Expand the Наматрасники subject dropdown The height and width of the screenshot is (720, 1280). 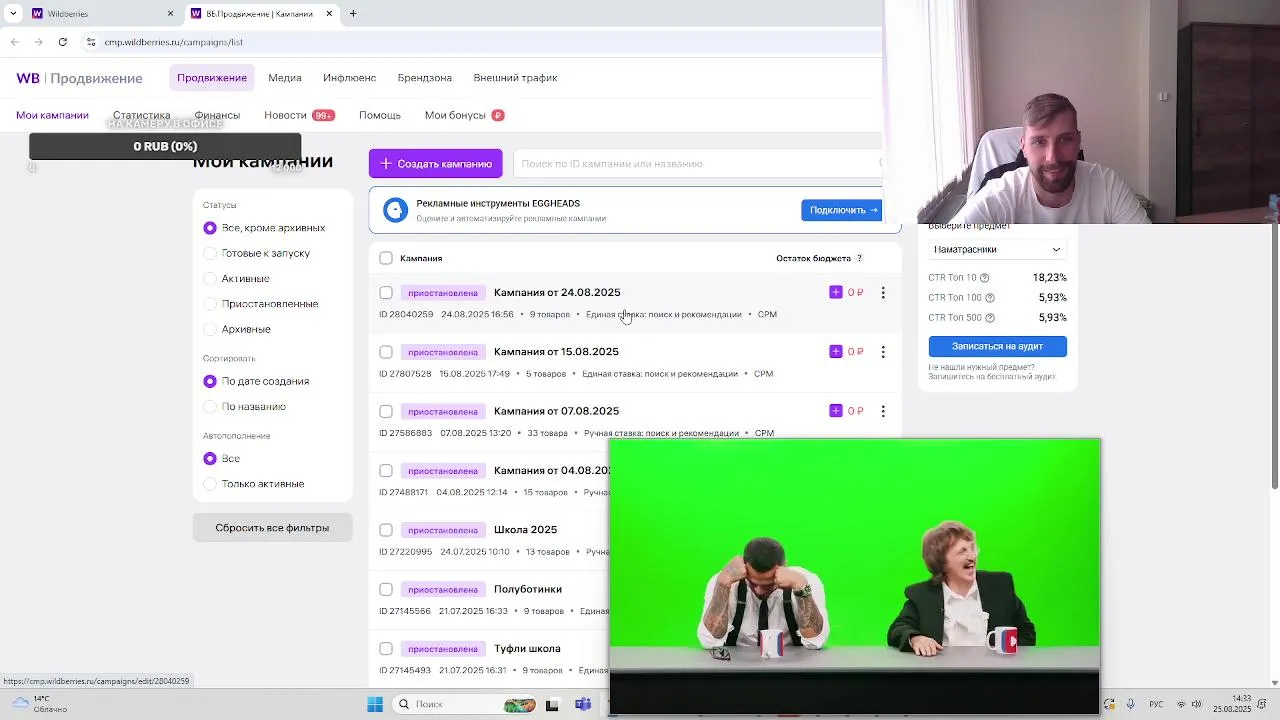coord(997,249)
